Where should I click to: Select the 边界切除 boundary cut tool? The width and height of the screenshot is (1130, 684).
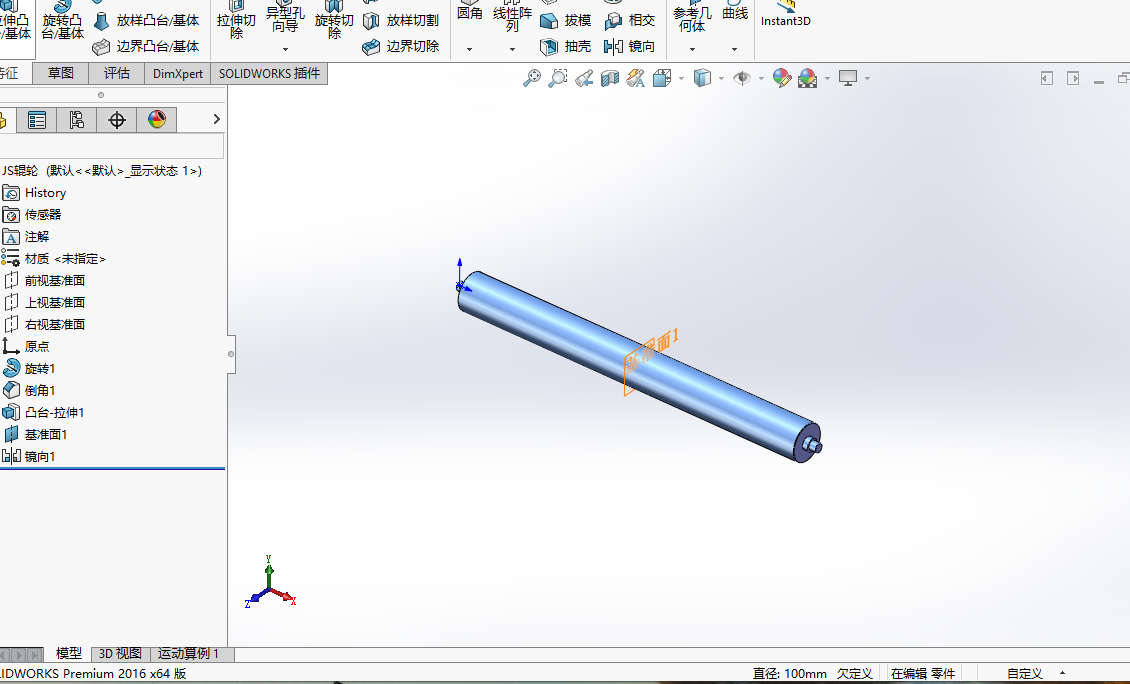tap(401, 46)
